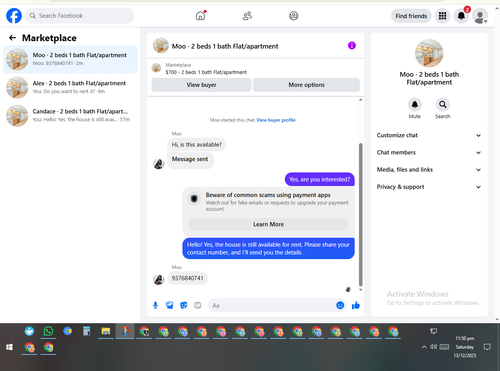Click Moo's avatar beside the phone number
The height and width of the screenshot is (371, 500).
[x=159, y=279]
